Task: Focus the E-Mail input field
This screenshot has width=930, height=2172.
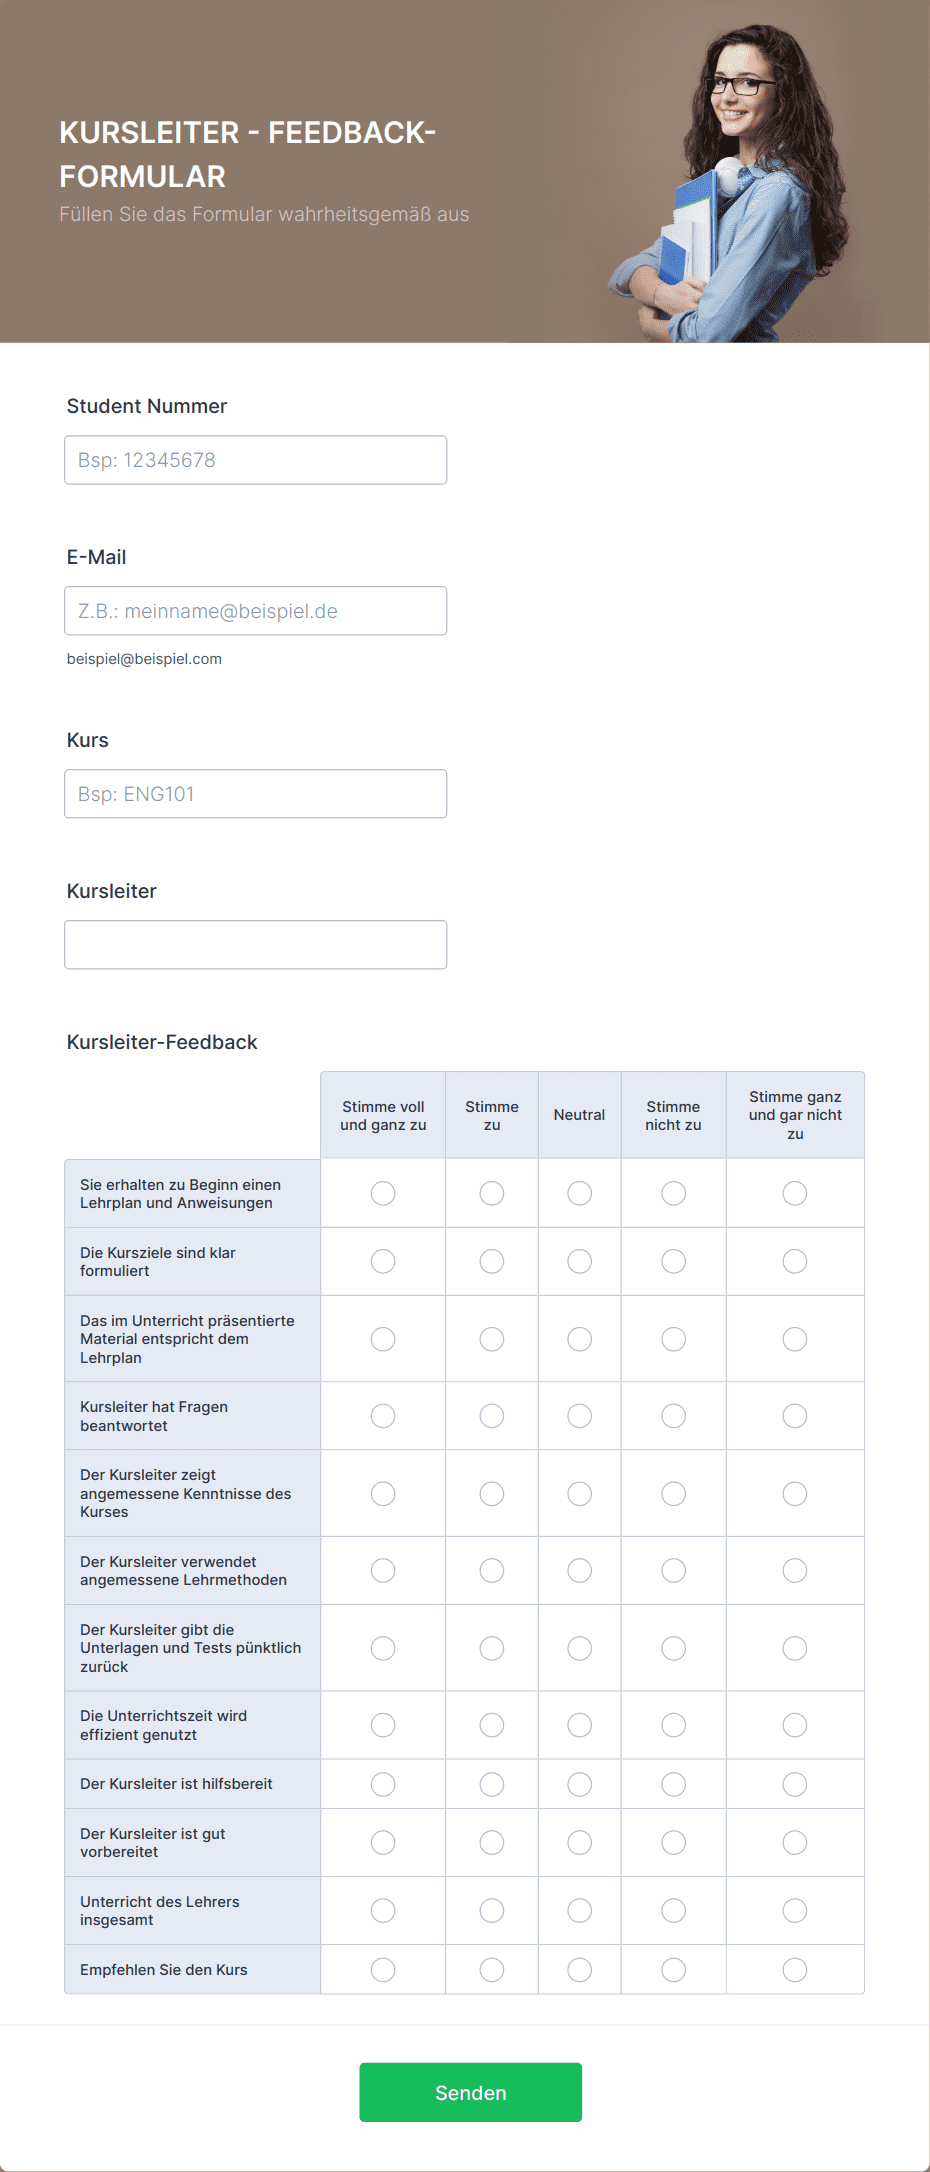Action: click(255, 611)
